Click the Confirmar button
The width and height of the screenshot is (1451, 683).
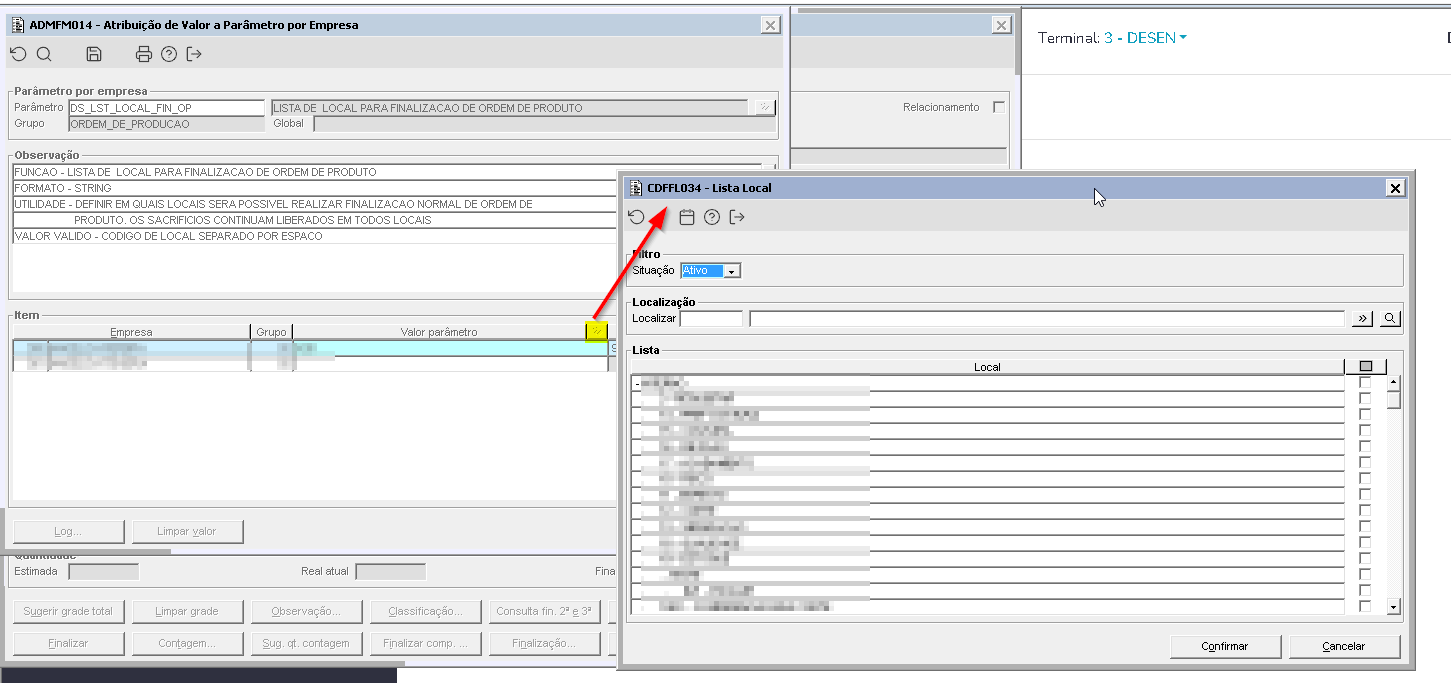coord(1224,646)
